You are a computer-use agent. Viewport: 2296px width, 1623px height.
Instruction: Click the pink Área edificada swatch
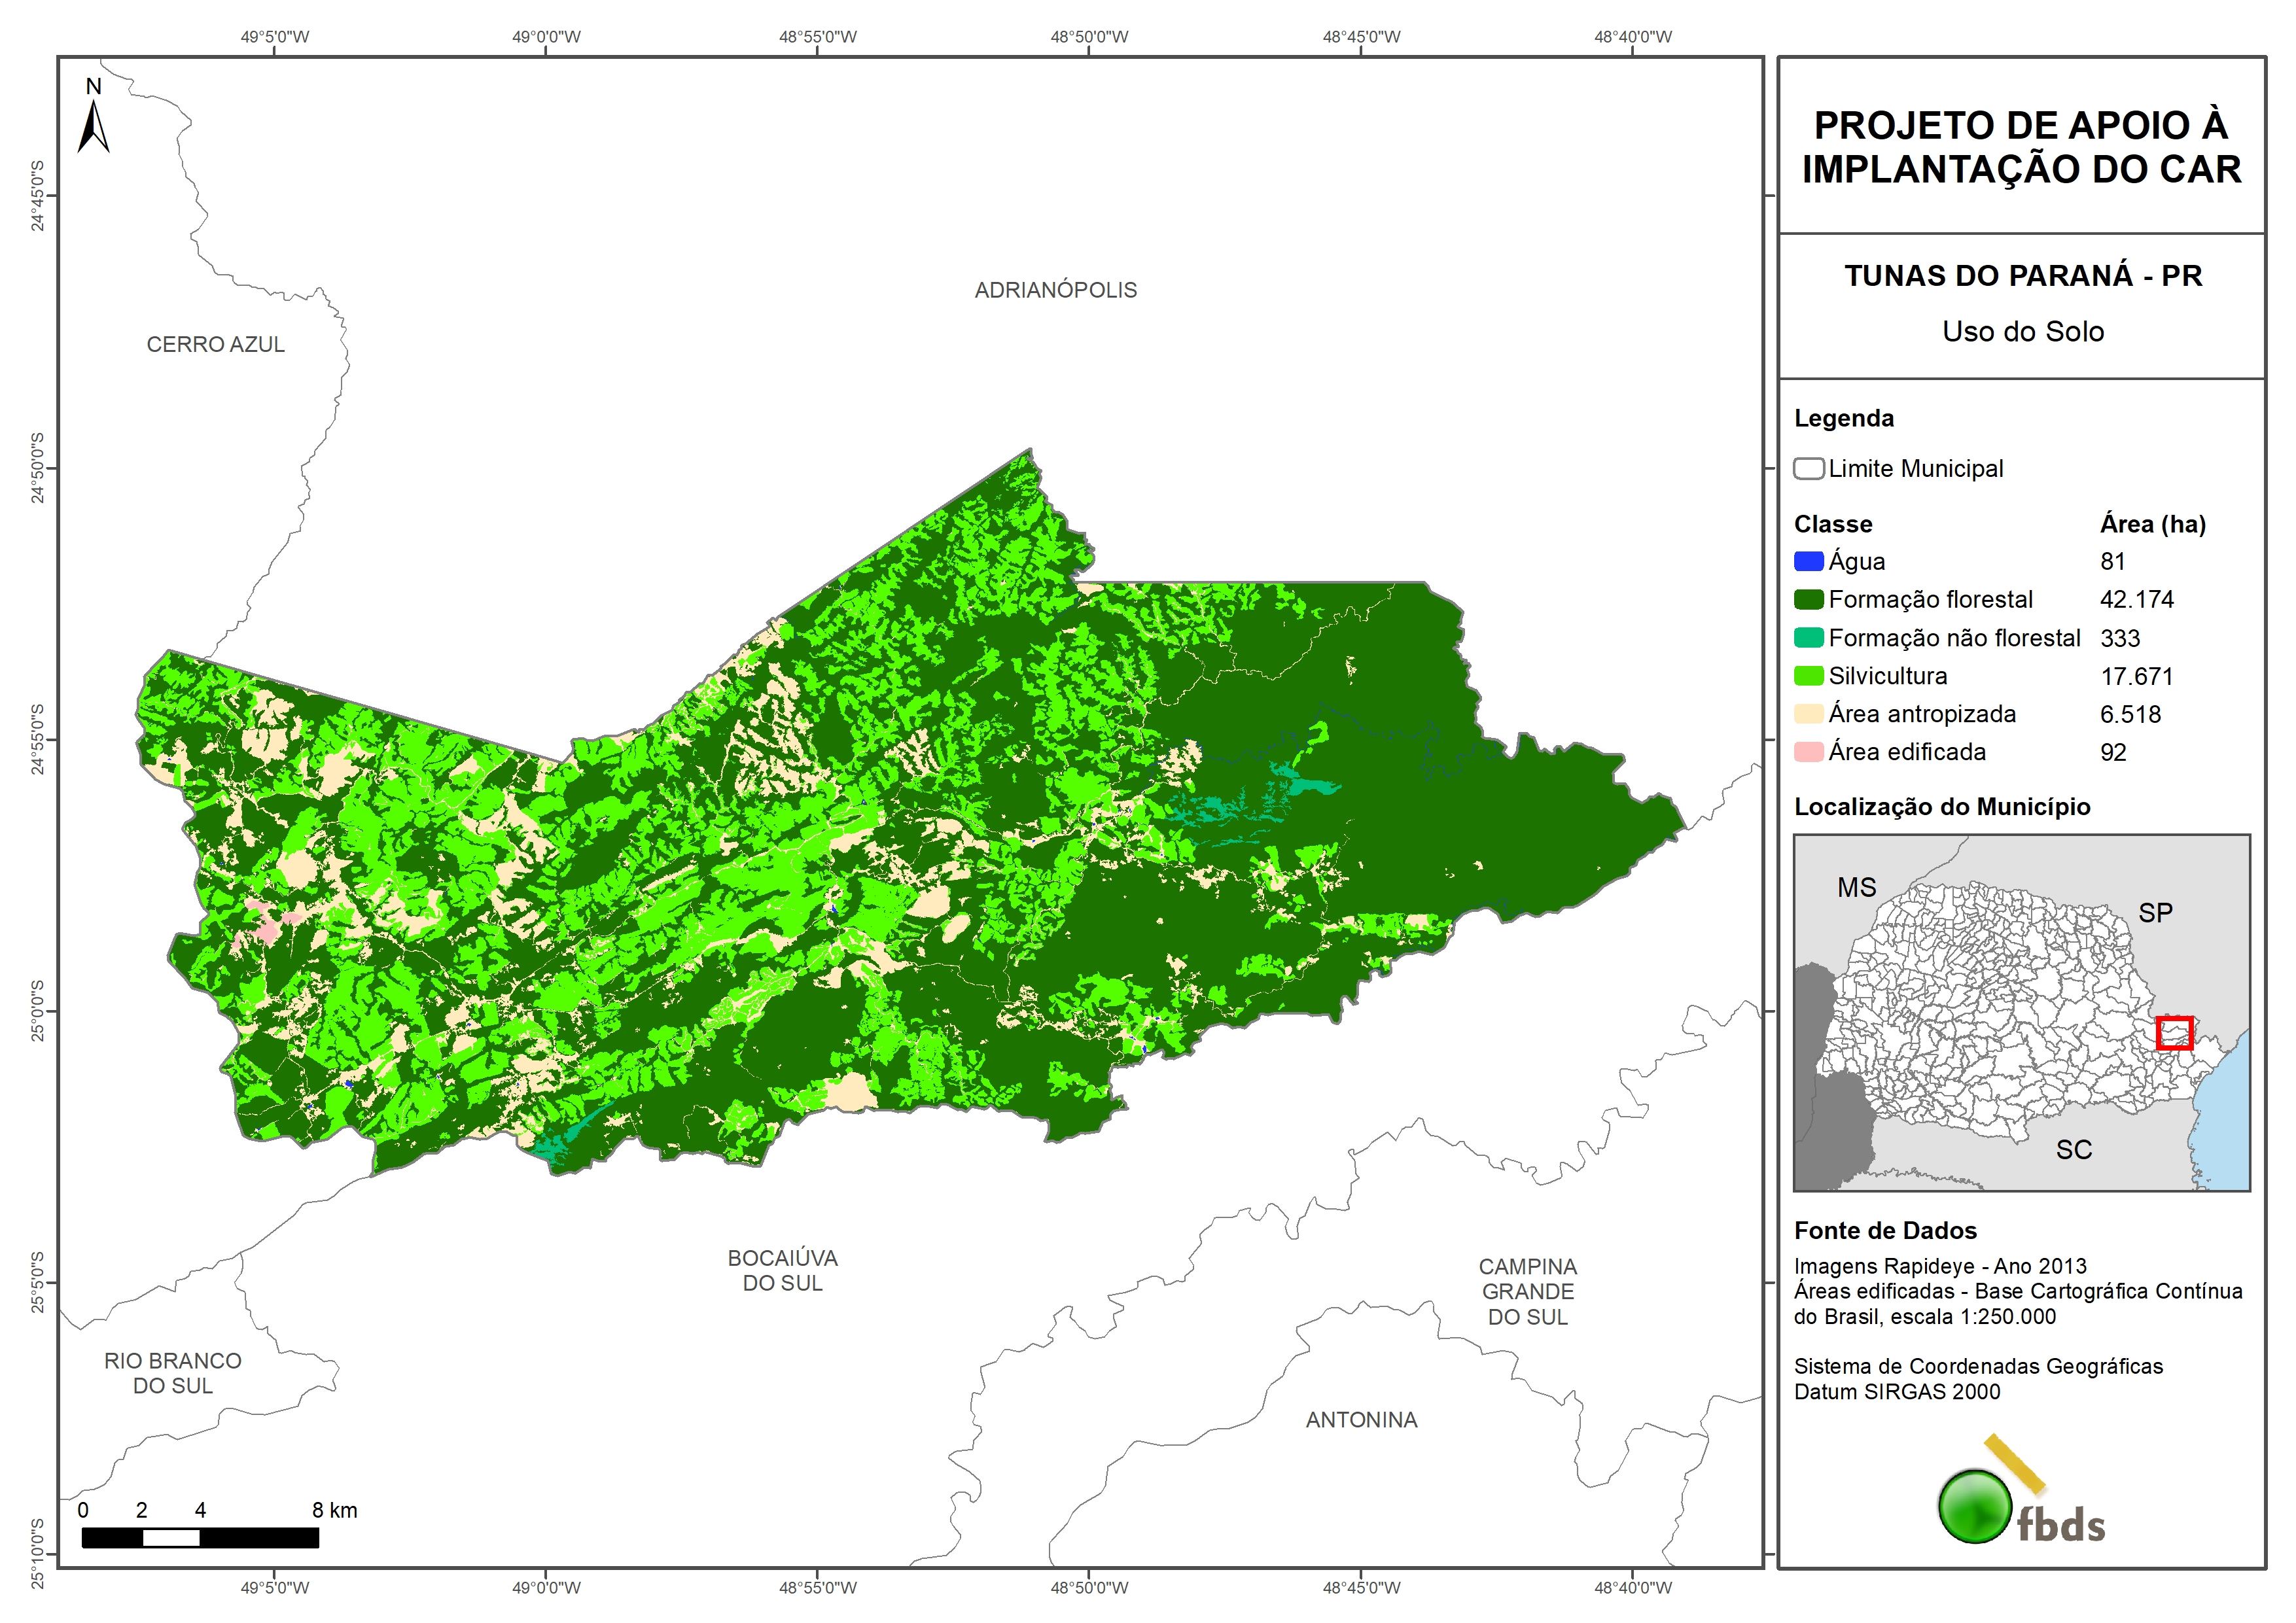[1808, 752]
